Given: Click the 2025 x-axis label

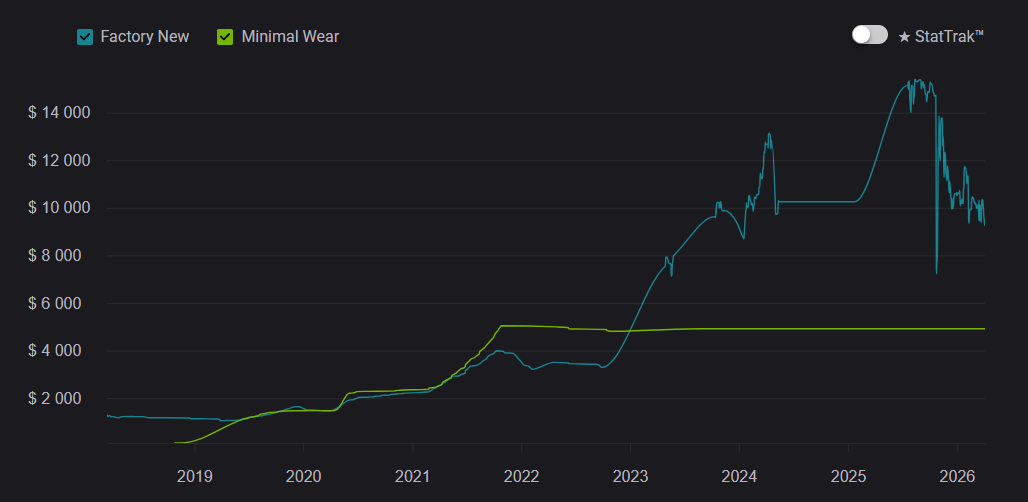Looking at the screenshot, I should click(x=848, y=474).
